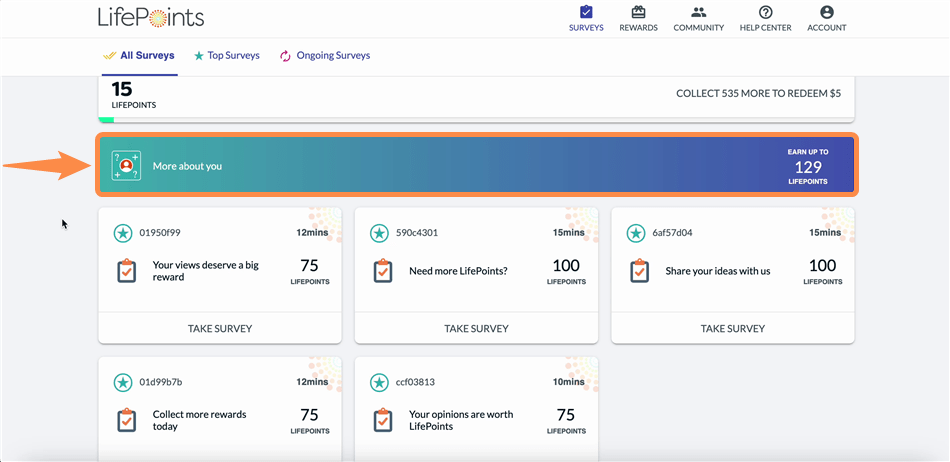Switch to the Ongoing Surveys tab
This screenshot has width=950, height=462.
point(325,56)
